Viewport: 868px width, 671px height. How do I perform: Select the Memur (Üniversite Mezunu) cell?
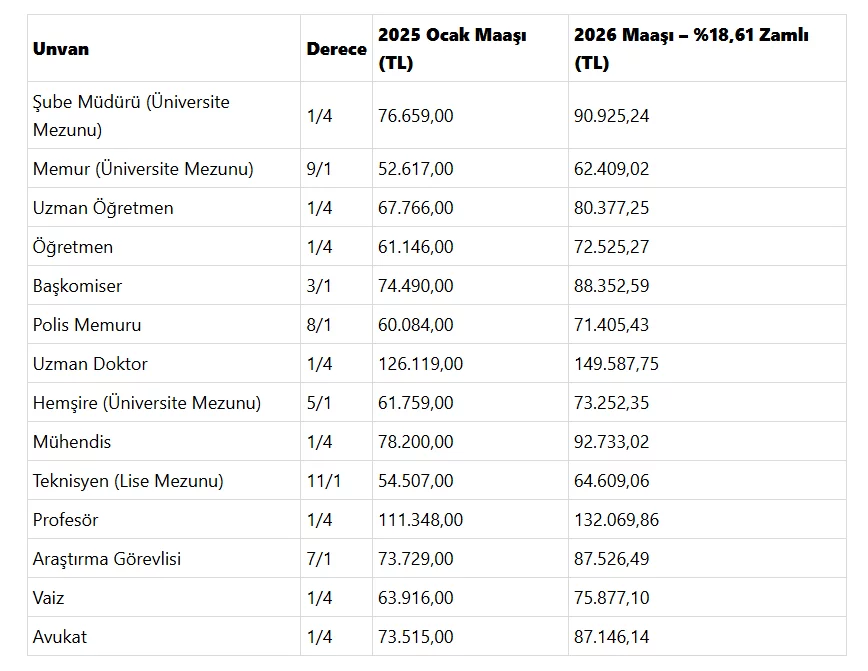pos(143,169)
